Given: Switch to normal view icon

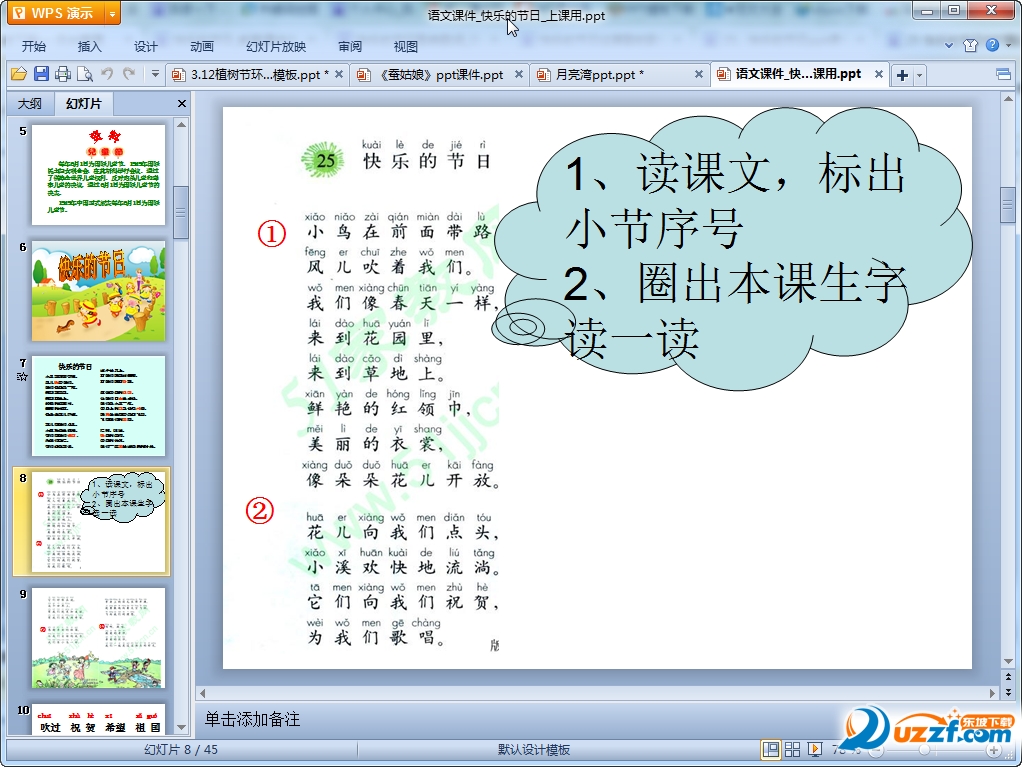Looking at the screenshot, I should (x=770, y=750).
